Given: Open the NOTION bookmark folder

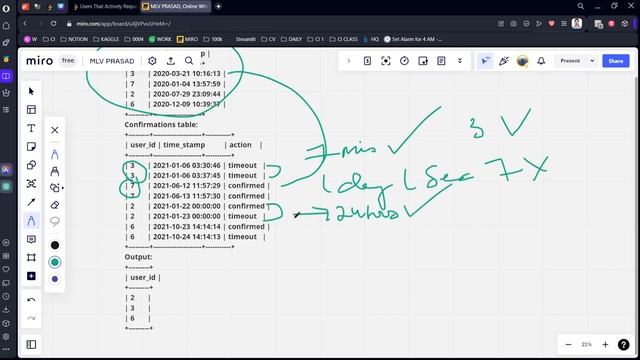Looking at the screenshot, I should tap(74, 39).
